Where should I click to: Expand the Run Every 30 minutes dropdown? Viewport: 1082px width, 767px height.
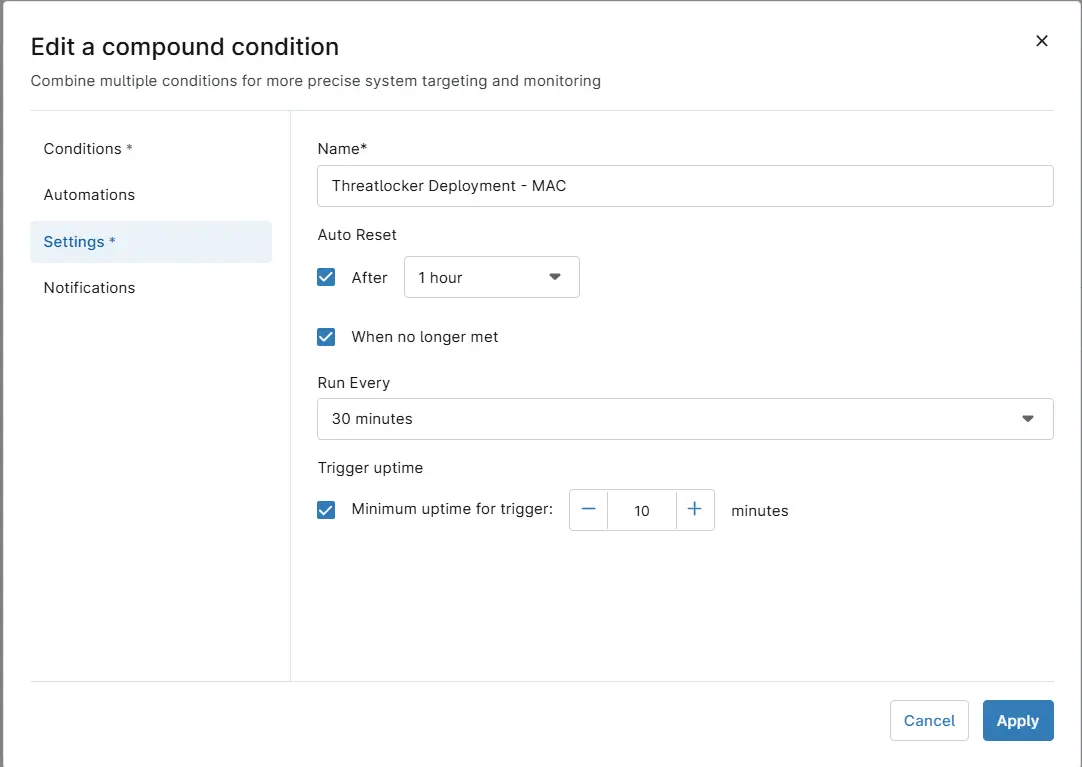[x=685, y=419]
